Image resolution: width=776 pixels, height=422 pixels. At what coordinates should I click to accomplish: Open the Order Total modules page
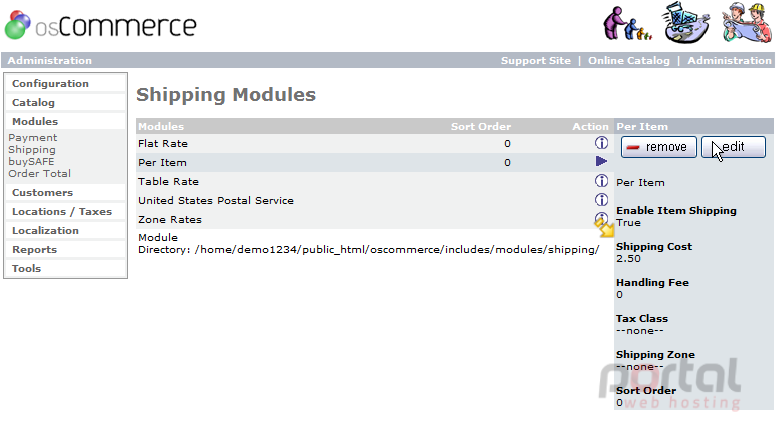click(x=40, y=174)
